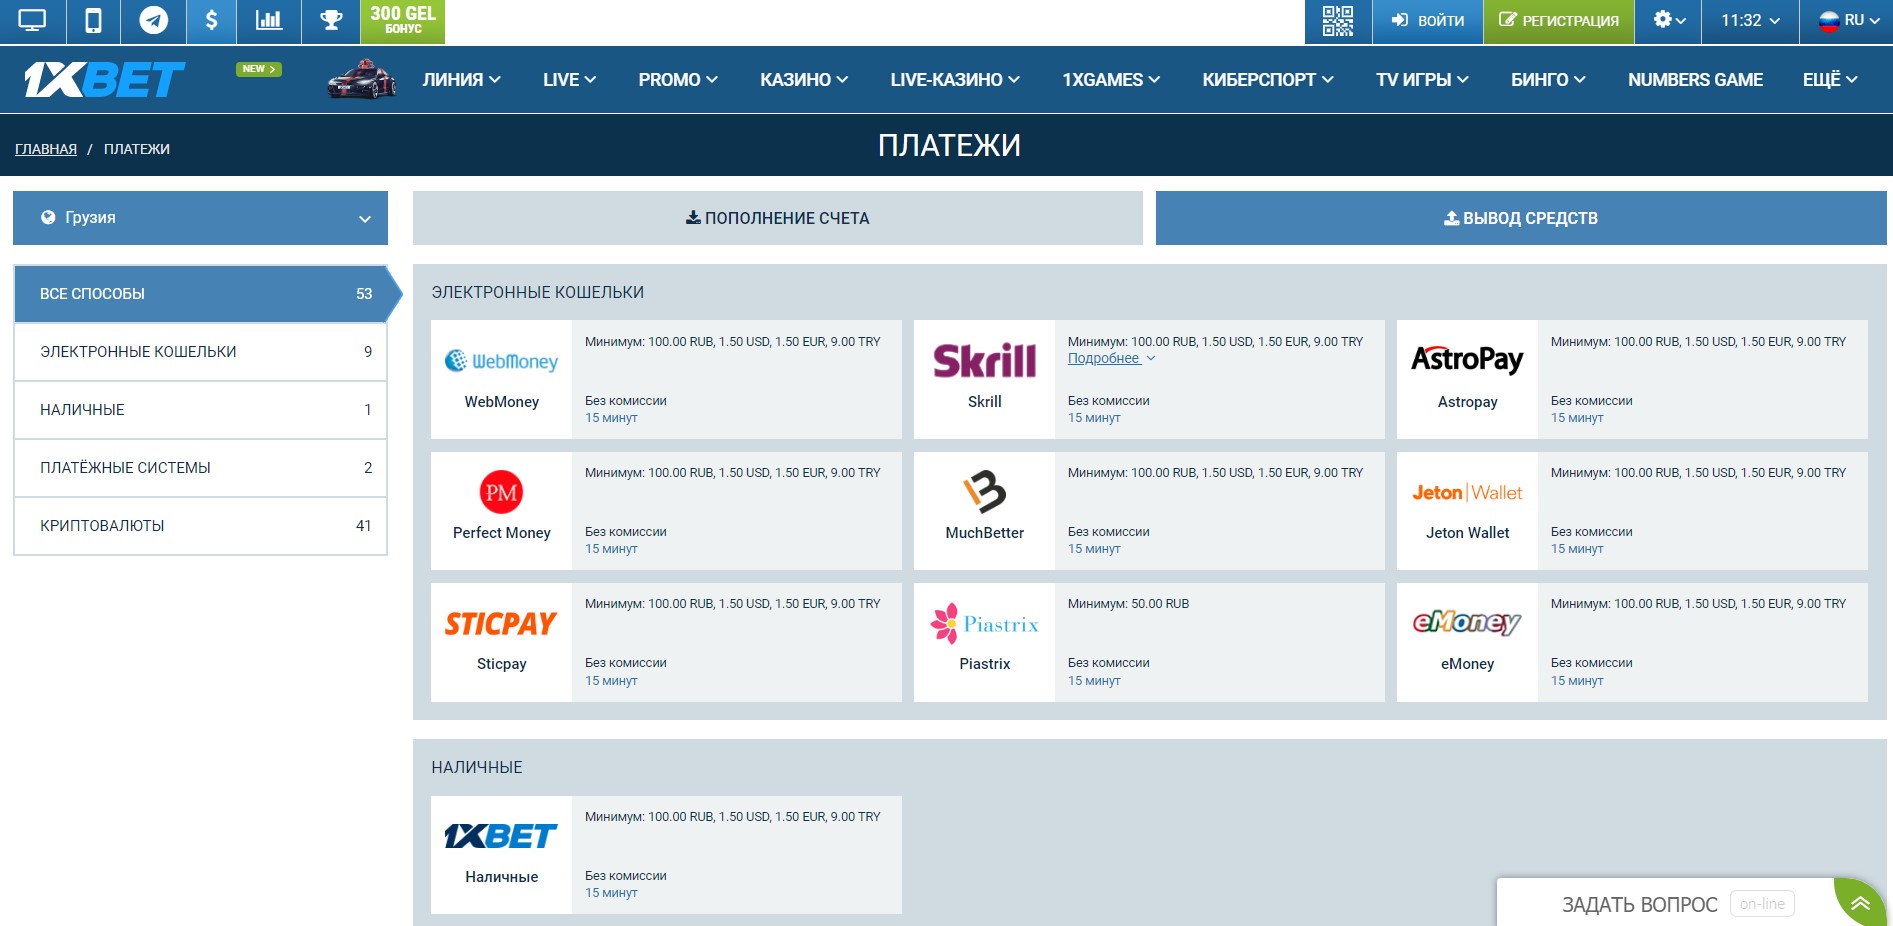Click the Вывод средств upload icon
Image resolution: width=1893 pixels, height=926 pixels.
pyautogui.click(x=1451, y=218)
